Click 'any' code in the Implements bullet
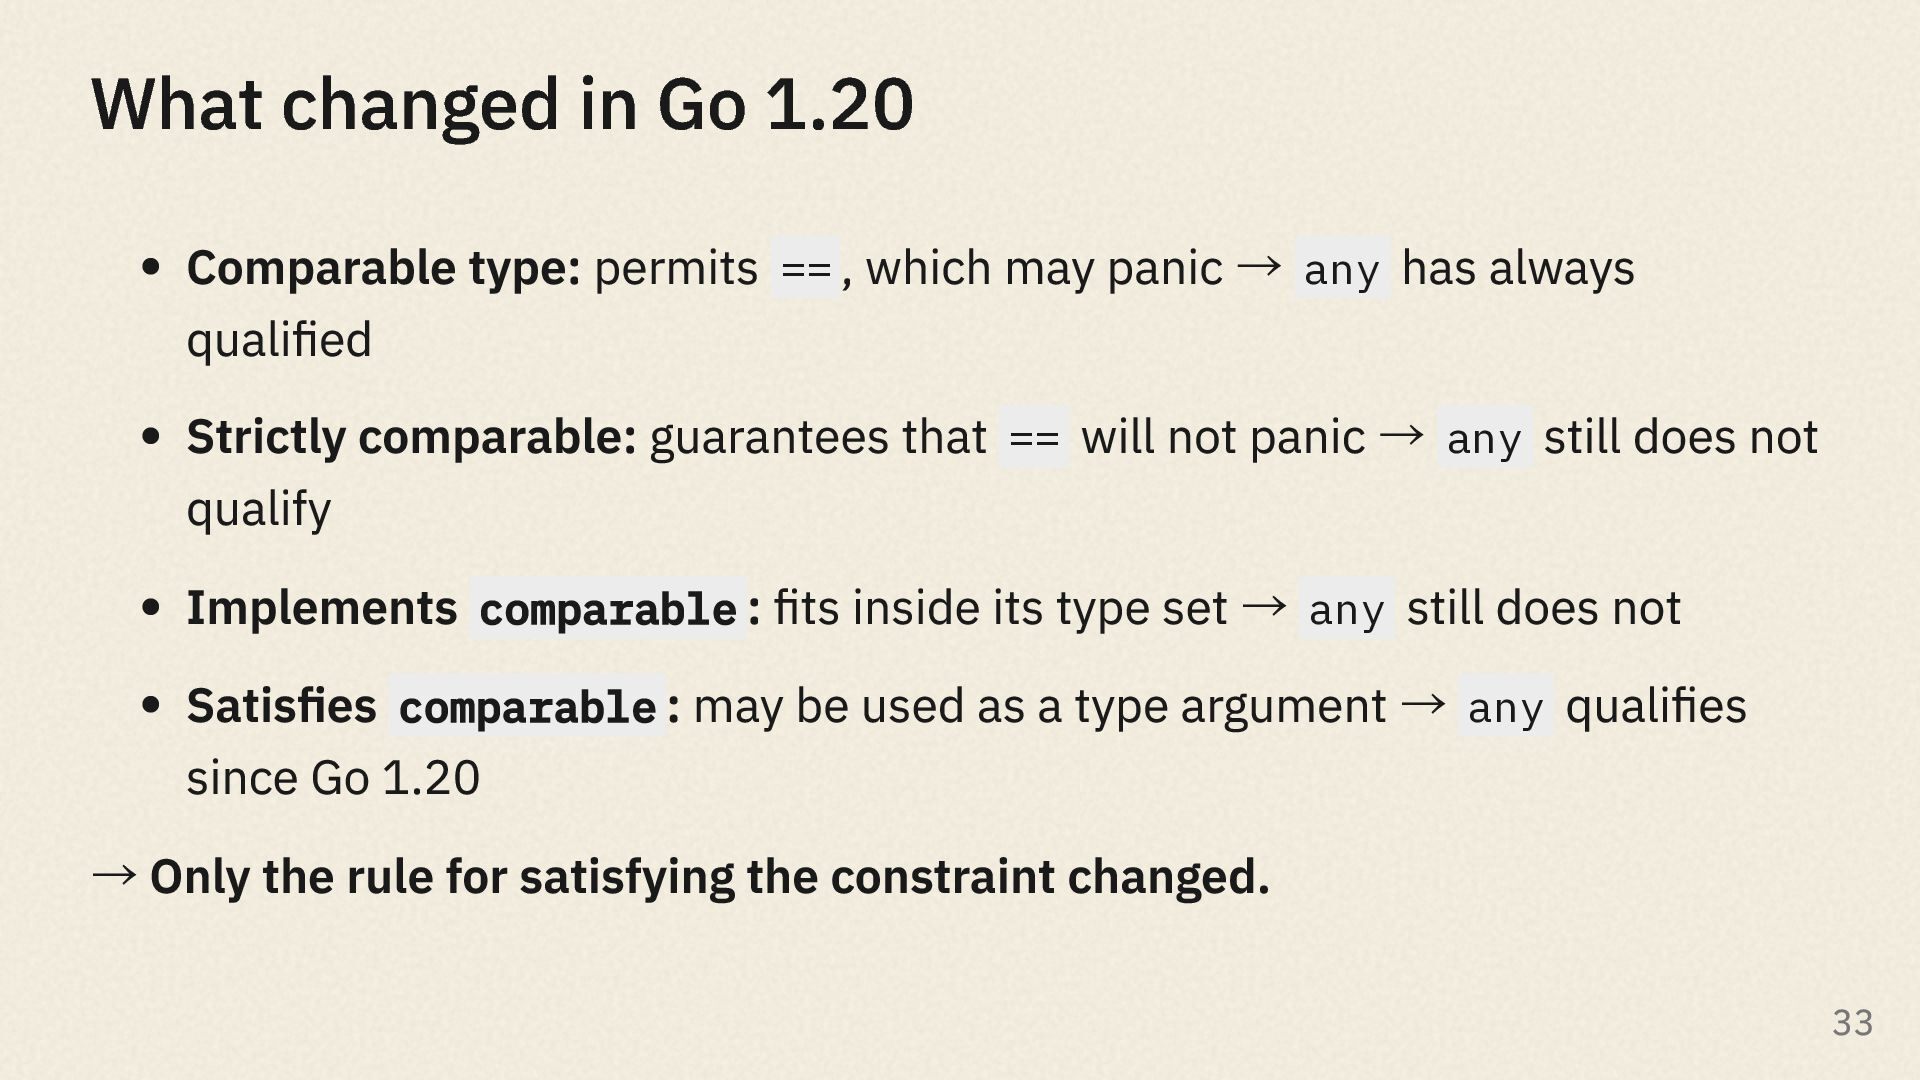The height and width of the screenshot is (1080, 1920). coord(1346,608)
